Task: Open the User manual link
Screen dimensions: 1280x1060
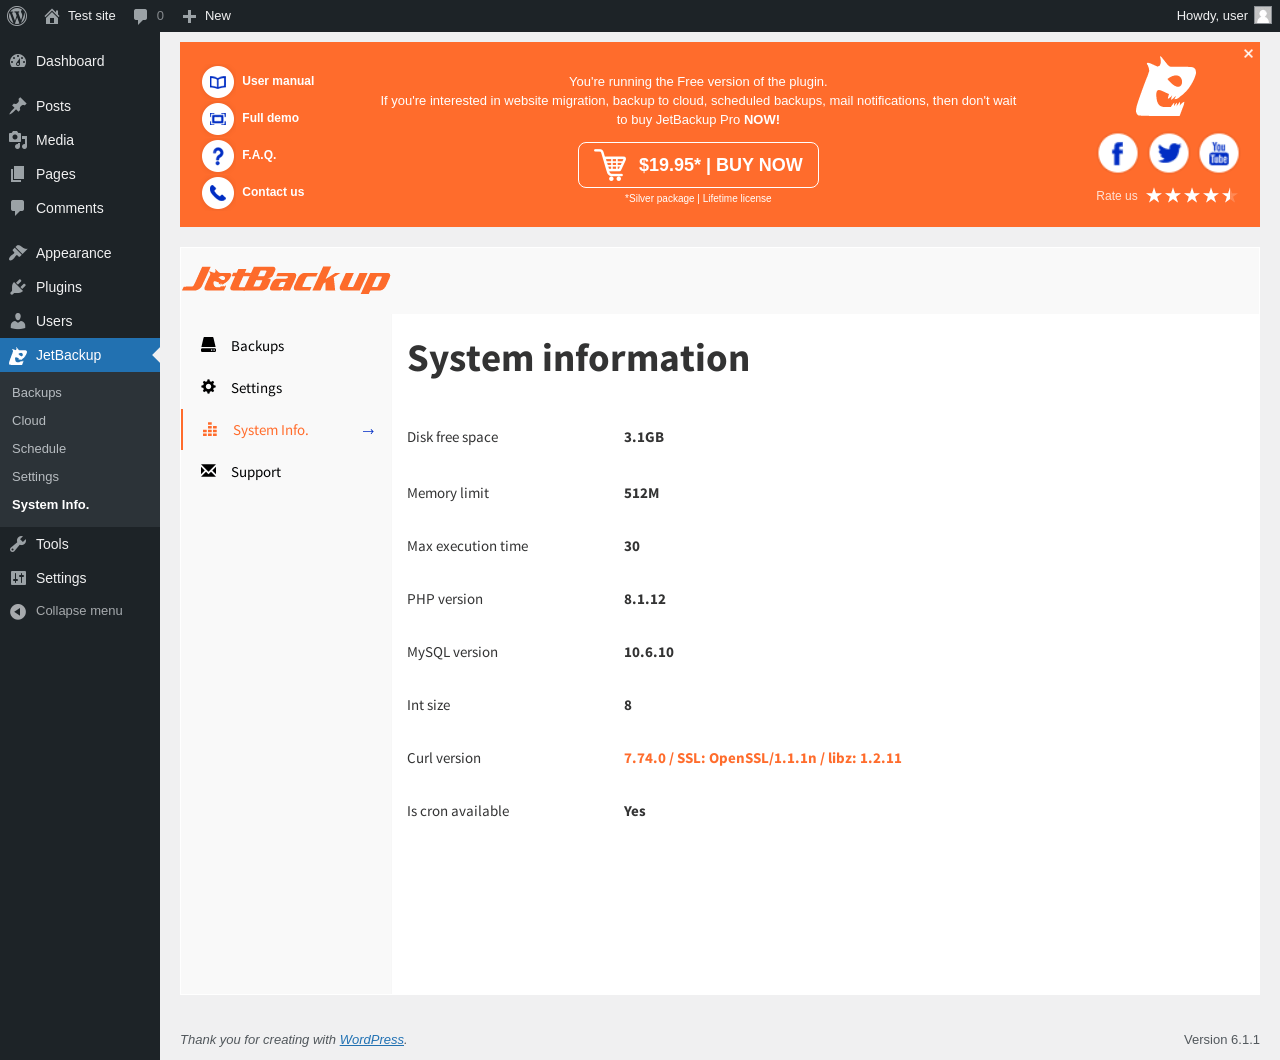Action: [x=278, y=81]
